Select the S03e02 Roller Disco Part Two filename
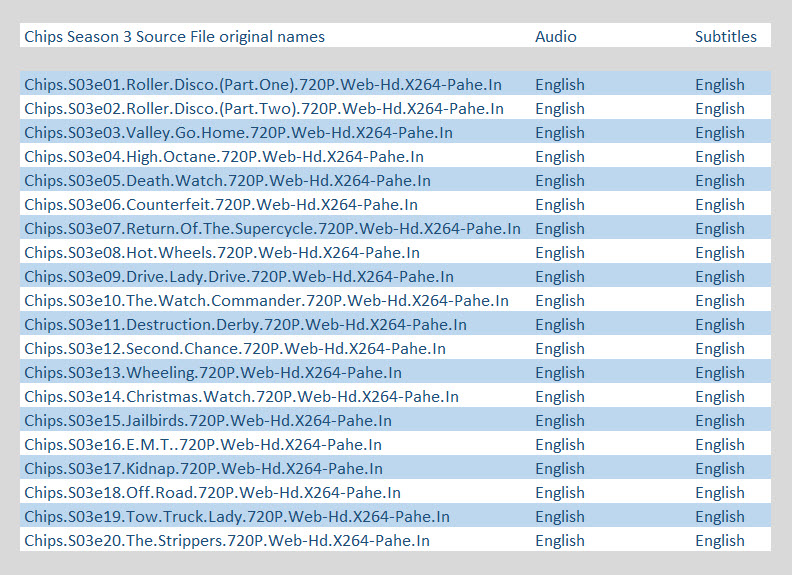Viewport: 792px width, 575px height. tap(264, 109)
